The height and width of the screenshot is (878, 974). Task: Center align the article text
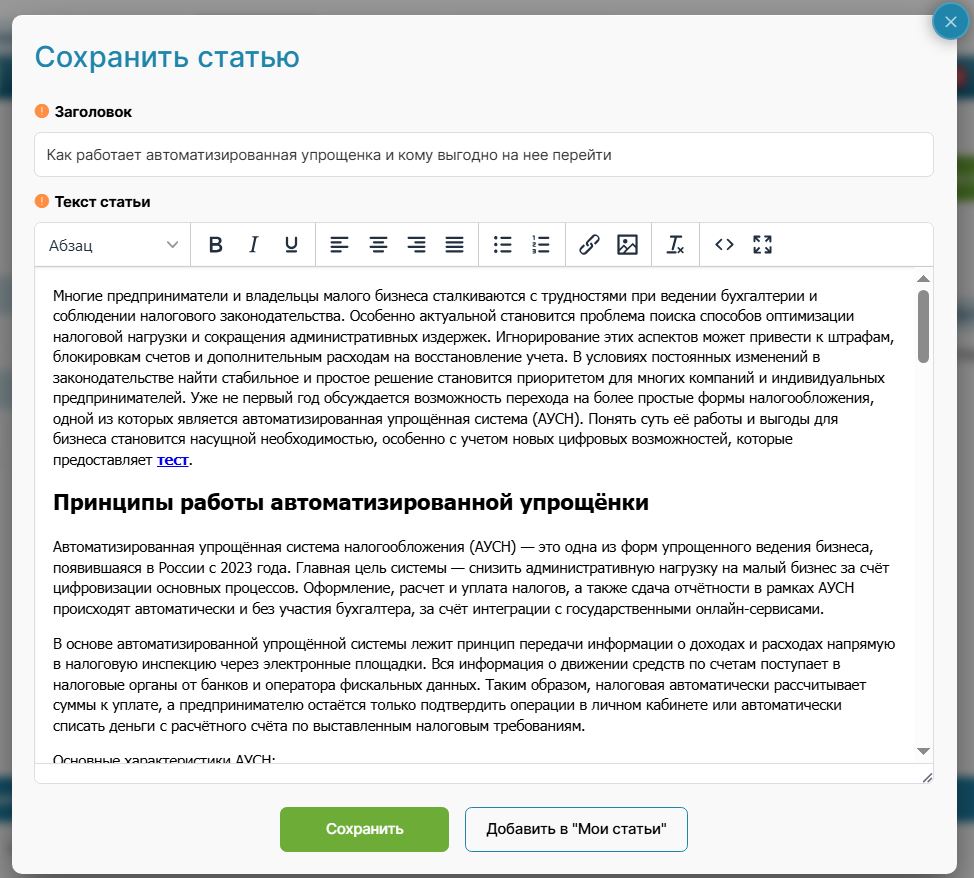tap(378, 245)
